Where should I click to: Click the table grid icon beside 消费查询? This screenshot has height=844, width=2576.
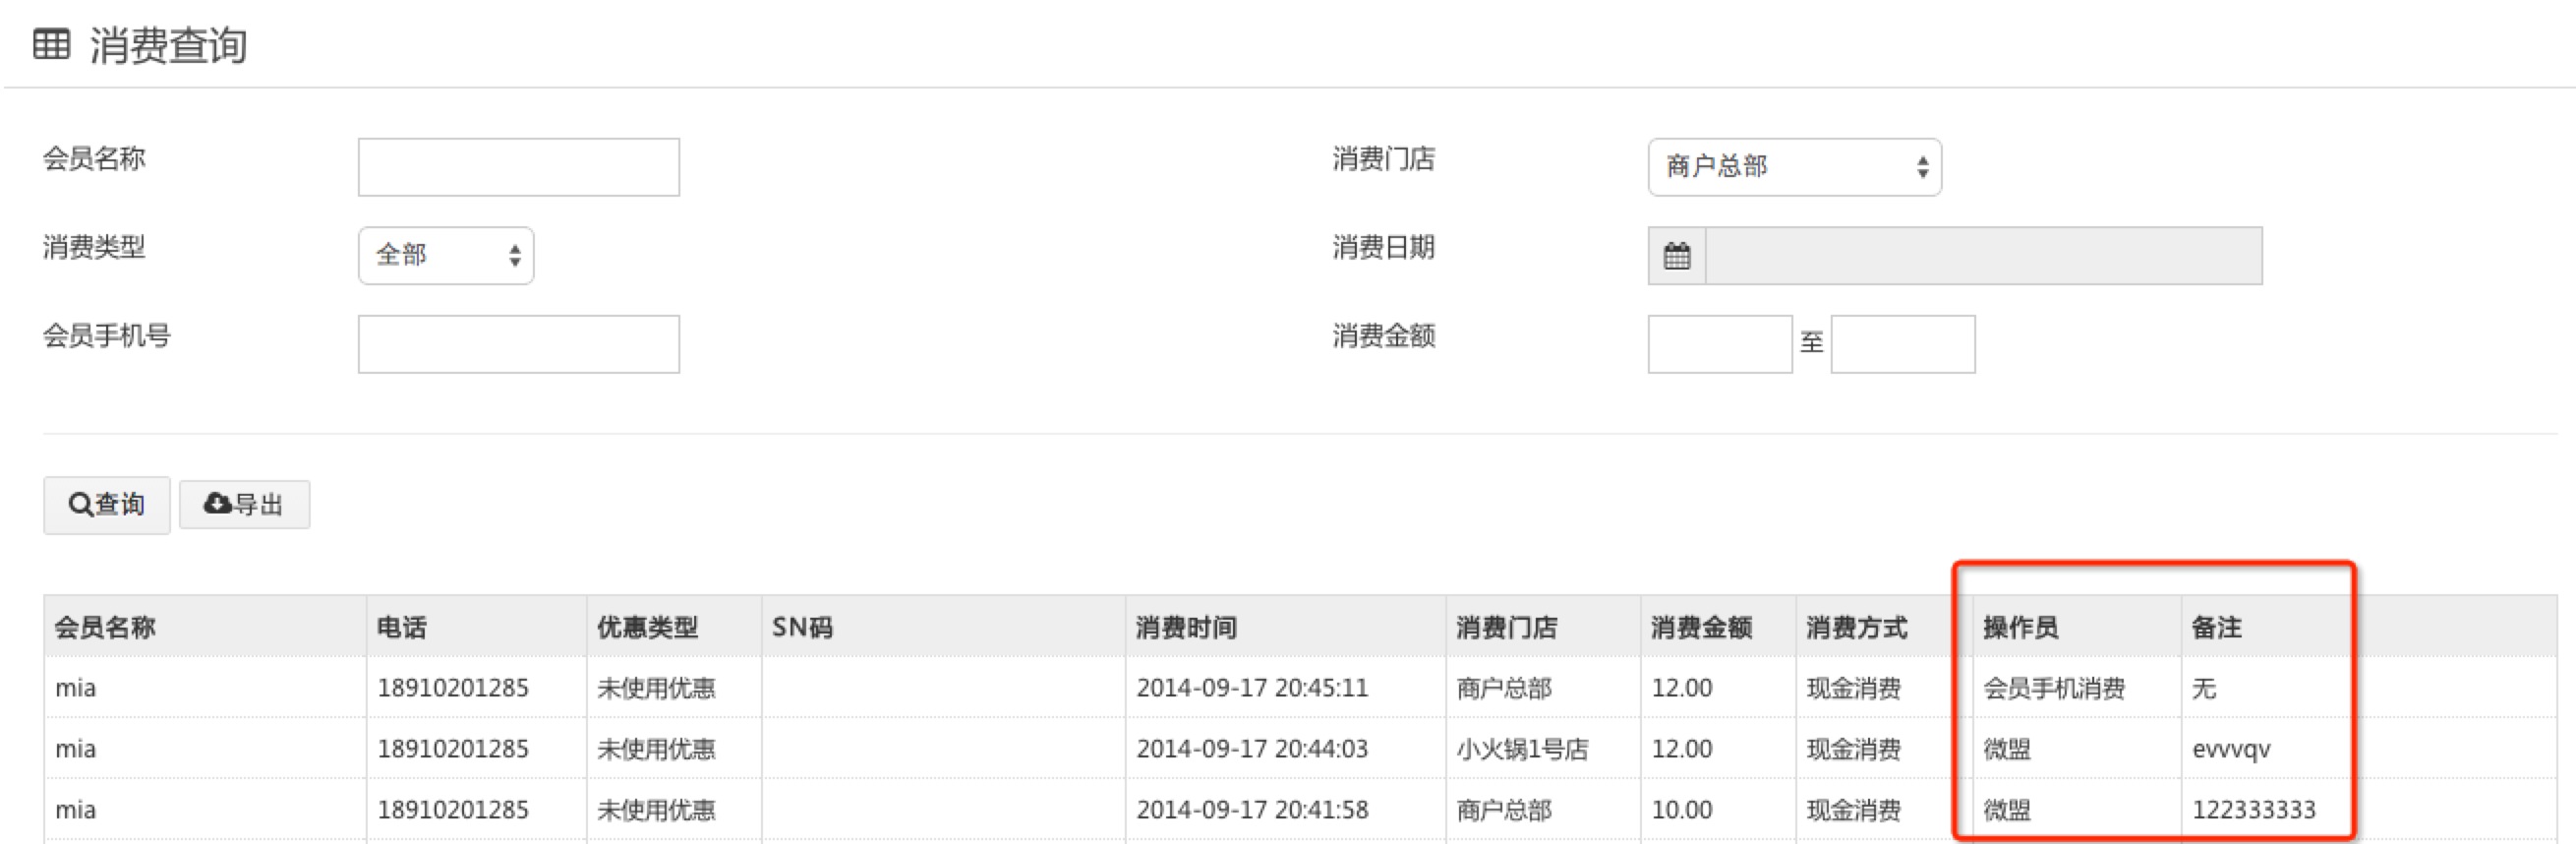[x=51, y=45]
